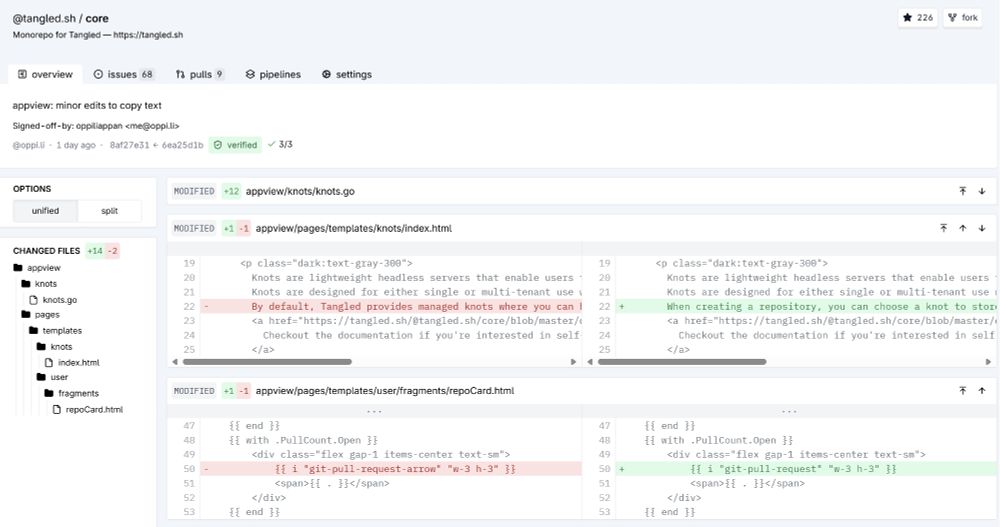Click removed line 22 in index.html diff
This screenshot has width=1000, height=527.
374,306
